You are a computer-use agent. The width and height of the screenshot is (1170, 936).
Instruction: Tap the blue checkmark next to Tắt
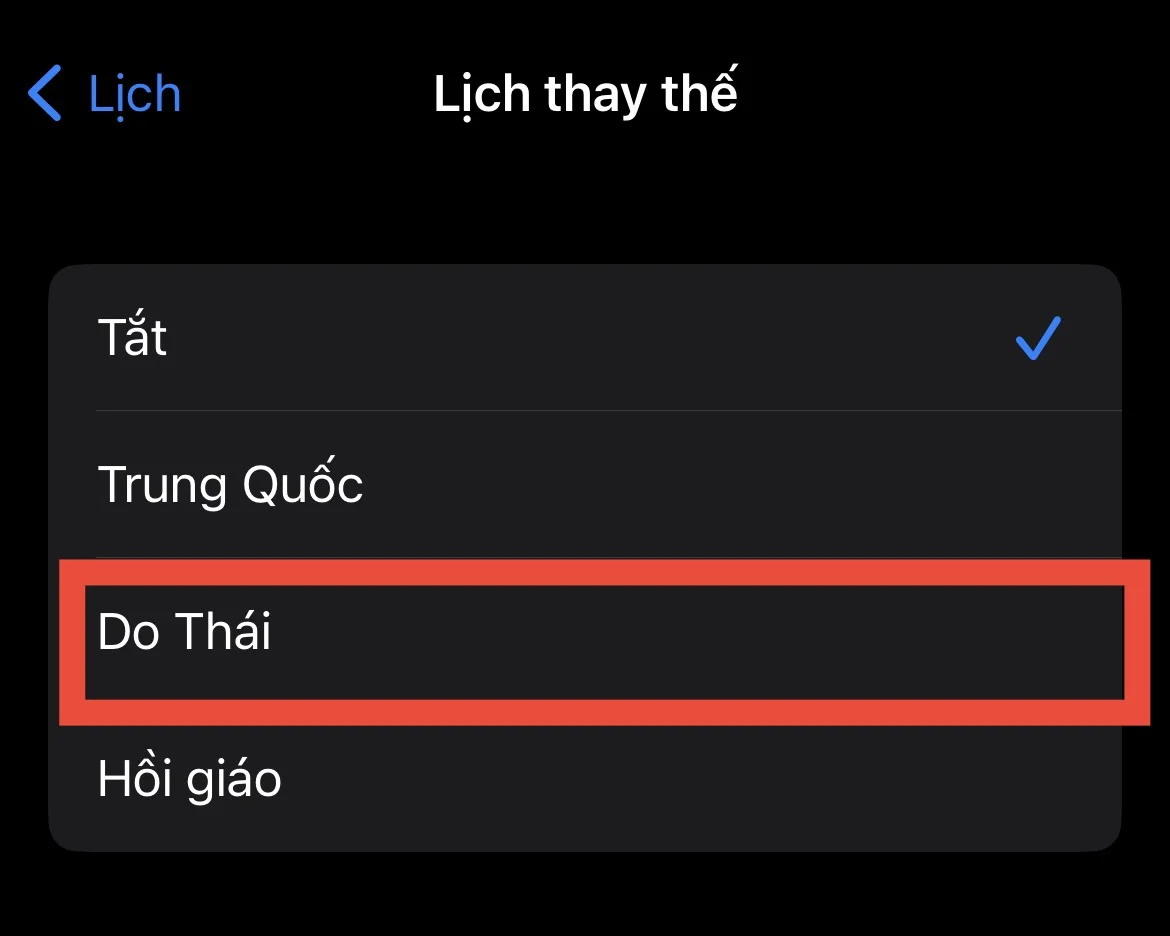tap(1038, 339)
